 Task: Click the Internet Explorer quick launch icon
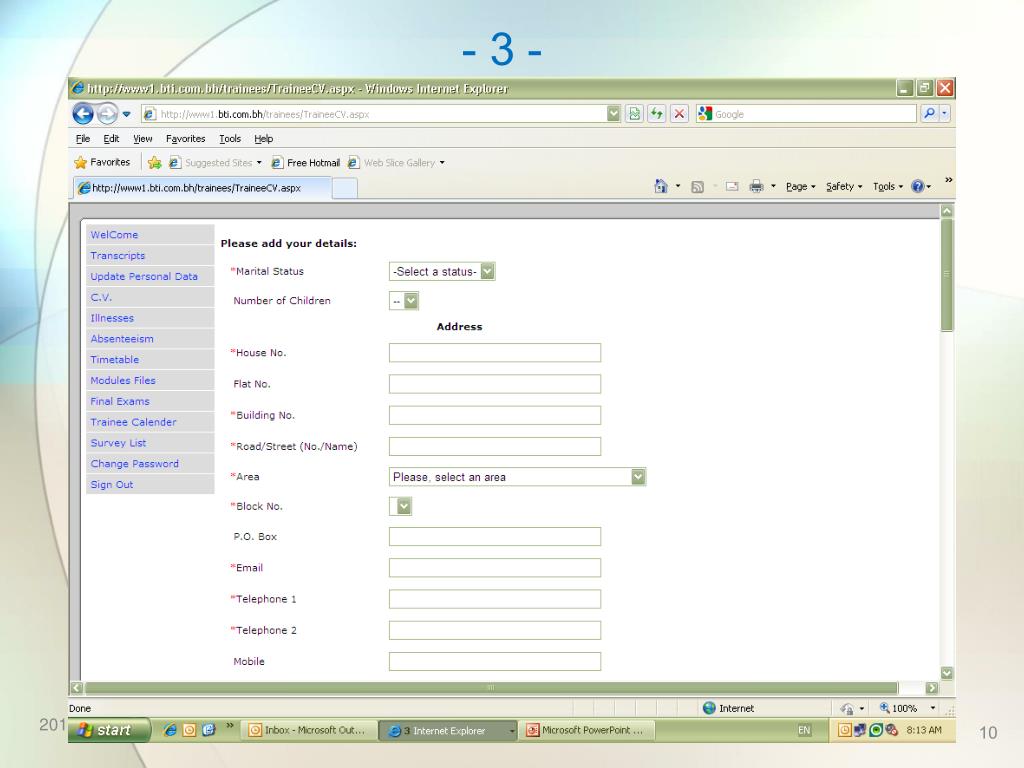(169, 730)
